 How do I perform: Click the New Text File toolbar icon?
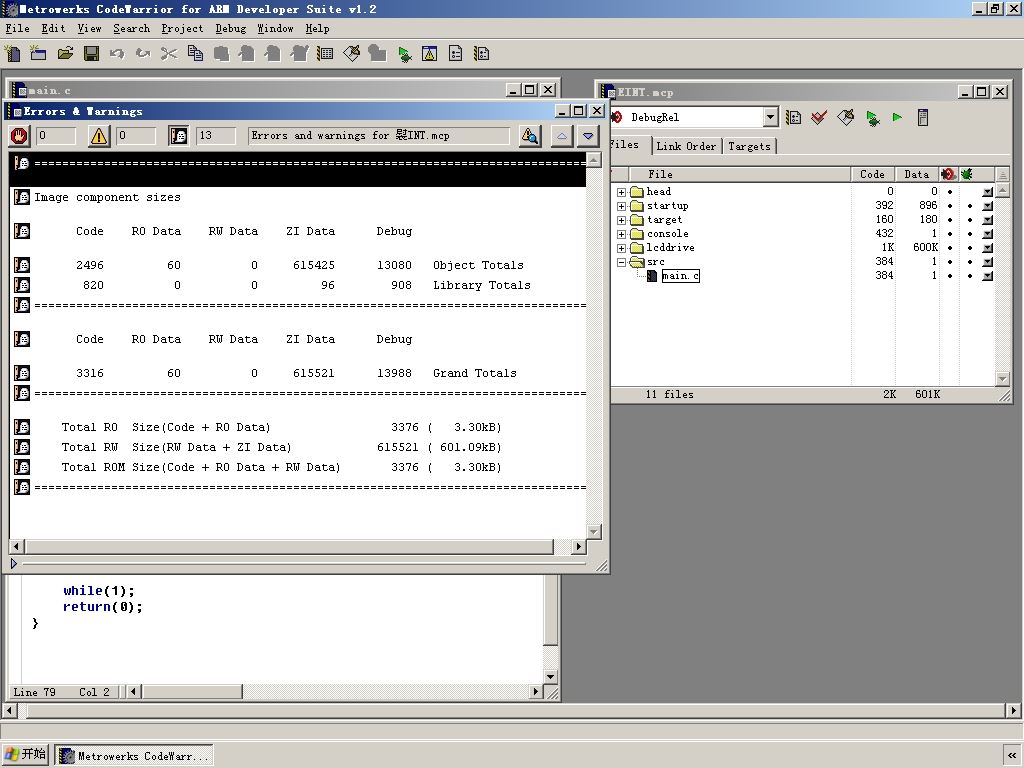[12, 54]
